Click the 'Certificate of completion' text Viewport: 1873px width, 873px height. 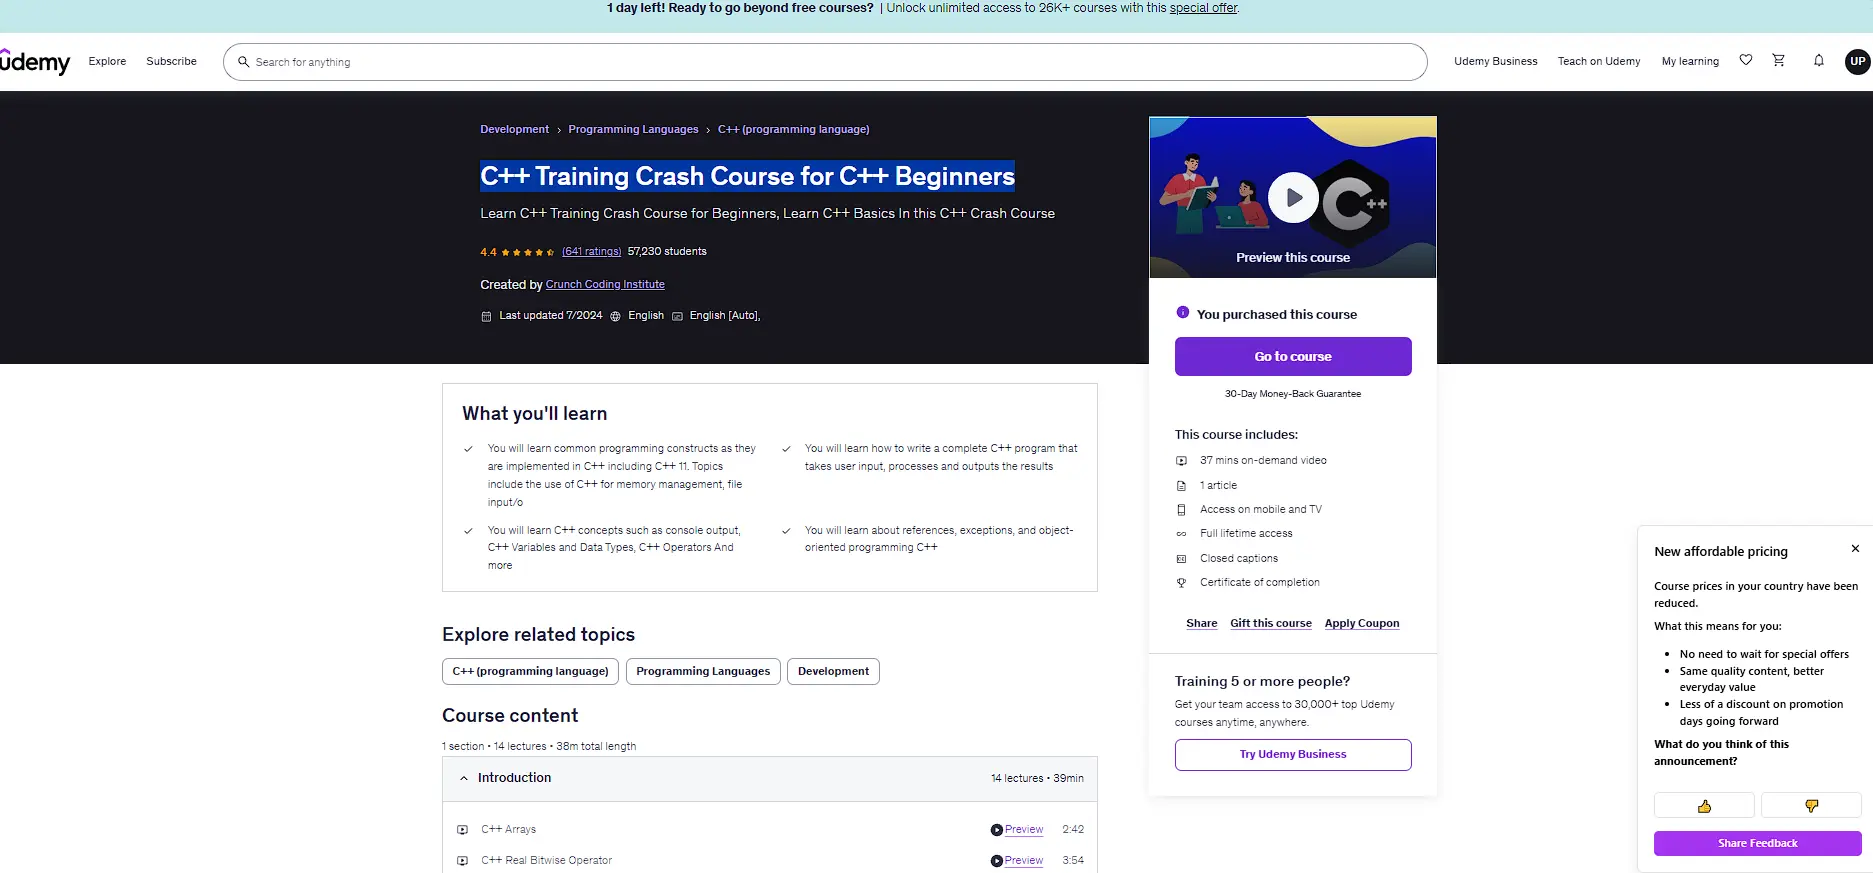1260,583
